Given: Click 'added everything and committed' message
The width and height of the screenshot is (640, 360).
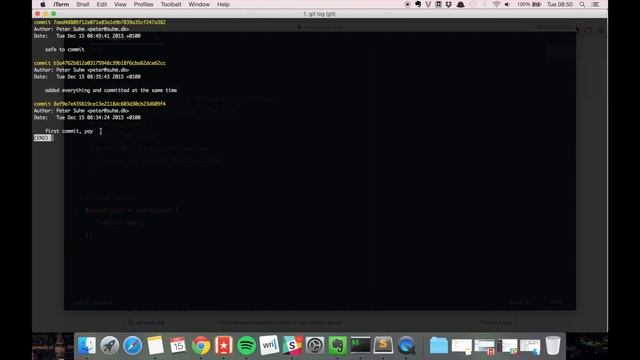Looking at the screenshot, I should tap(111, 90).
